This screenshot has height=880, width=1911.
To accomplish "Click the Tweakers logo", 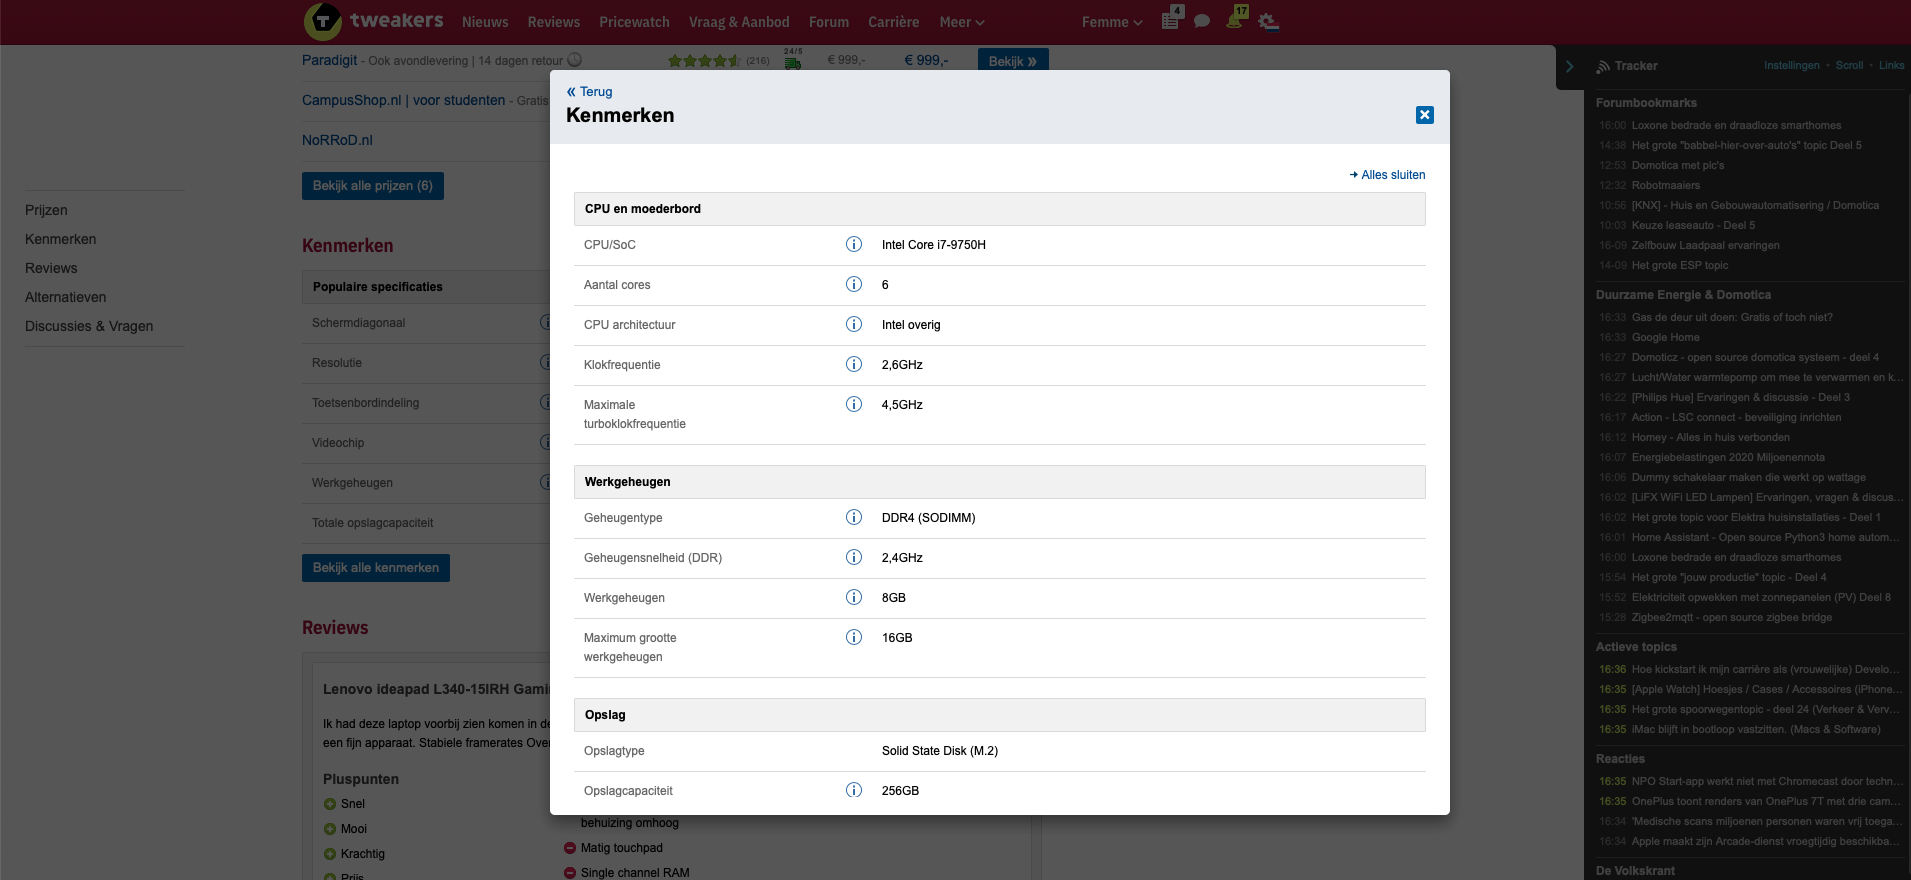I will coord(374,21).
